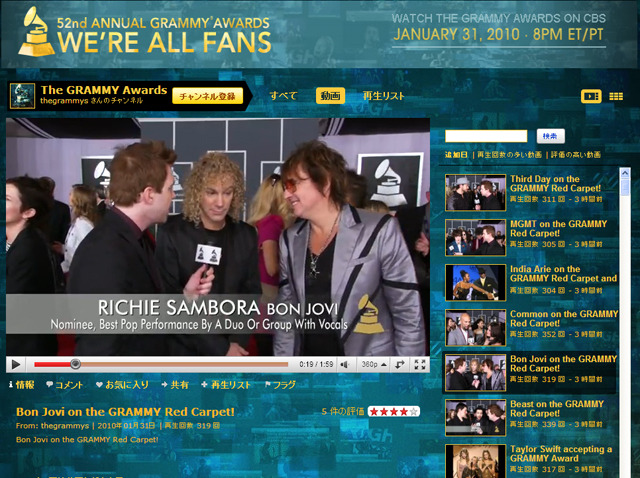Select the 再生リスト tab
Image resolution: width=640 pixels, height=478 pixels.
383,96
